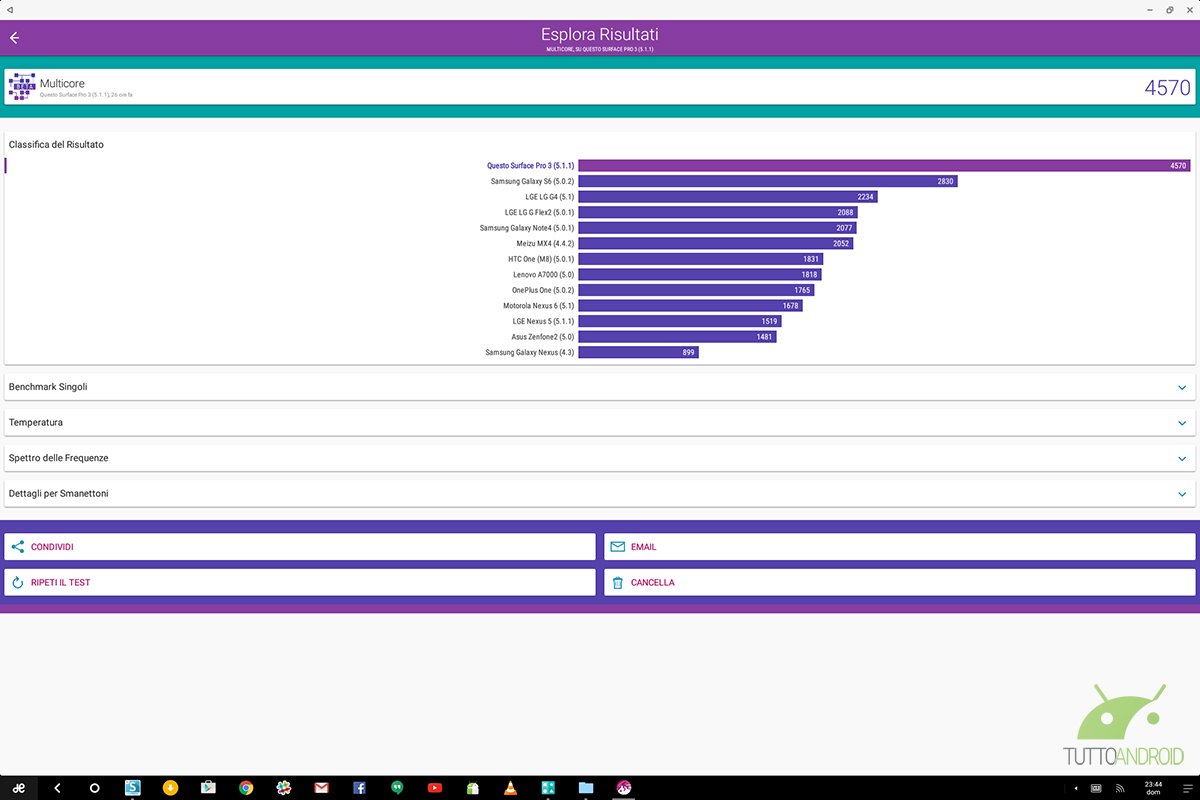
Task: Launch YouTube from the taskbar
Action: pyautogui.click(x=435, y=788)
